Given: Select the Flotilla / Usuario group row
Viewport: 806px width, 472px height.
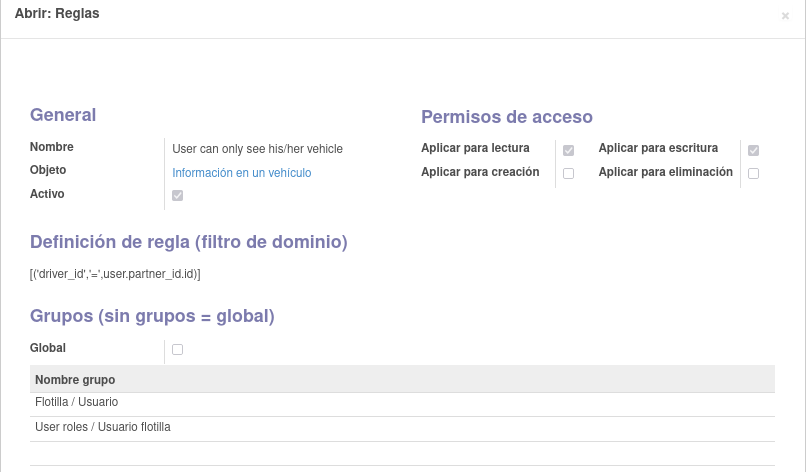Looking at the screenshot, I should pos(402,405).
